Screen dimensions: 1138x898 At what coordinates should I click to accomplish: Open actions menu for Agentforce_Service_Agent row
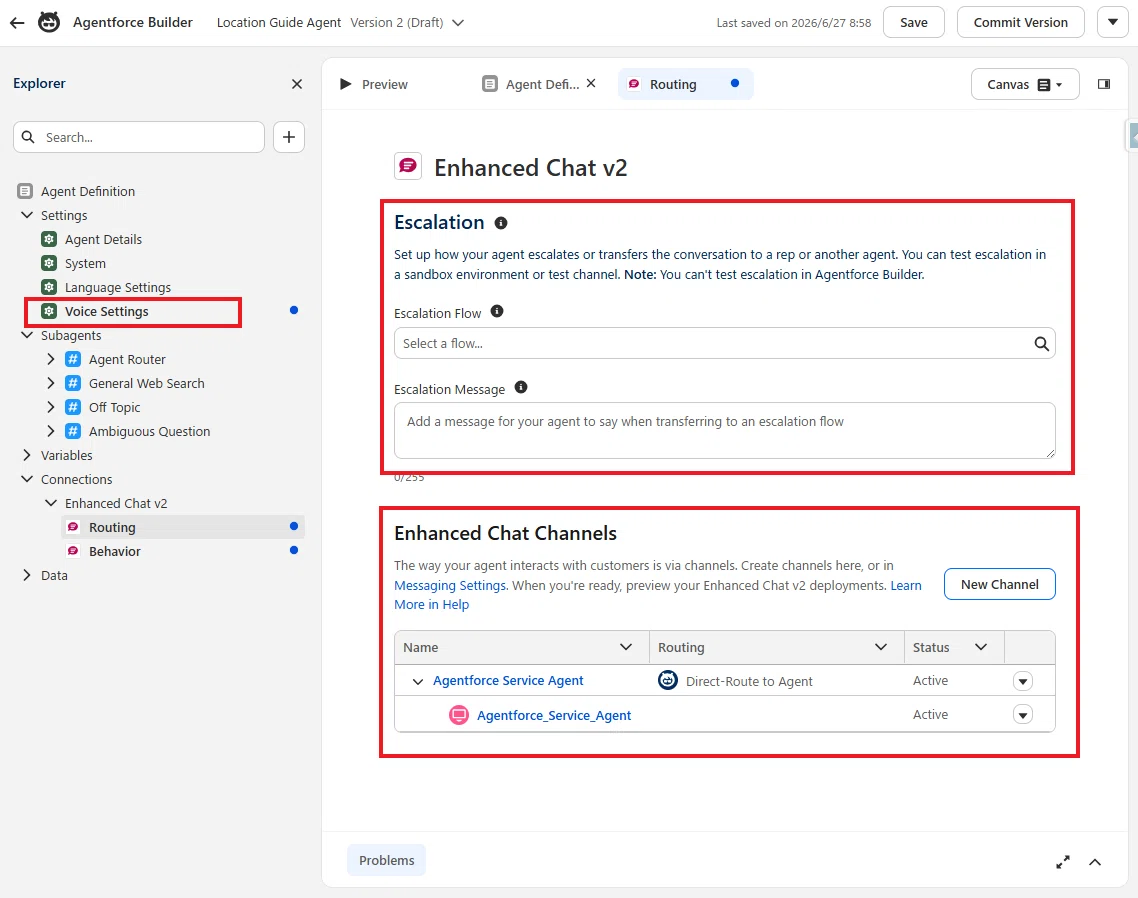pyautogui.click(x=1023, y=715)
